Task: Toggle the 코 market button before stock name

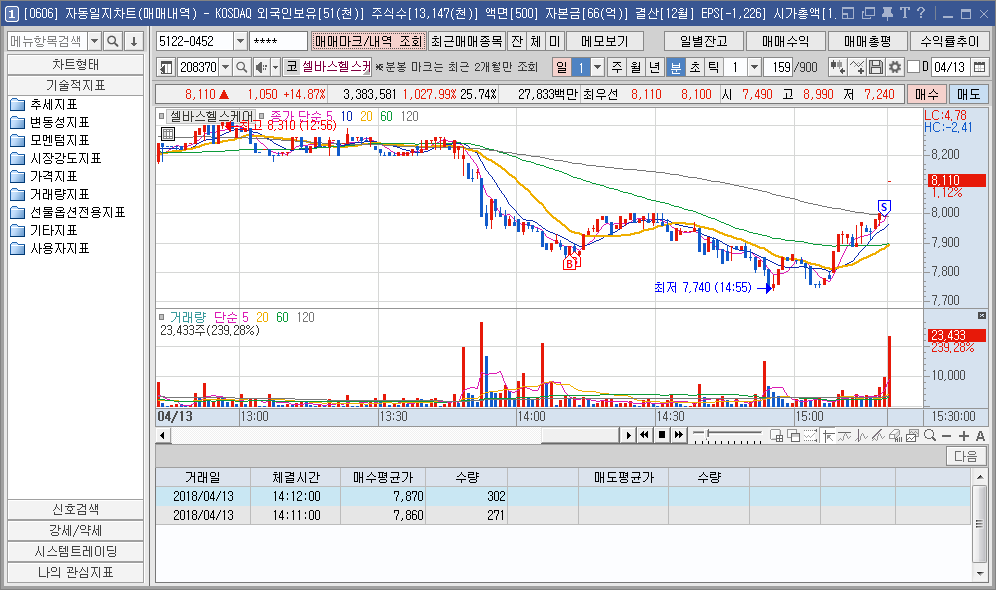Action: click(291, 67)
